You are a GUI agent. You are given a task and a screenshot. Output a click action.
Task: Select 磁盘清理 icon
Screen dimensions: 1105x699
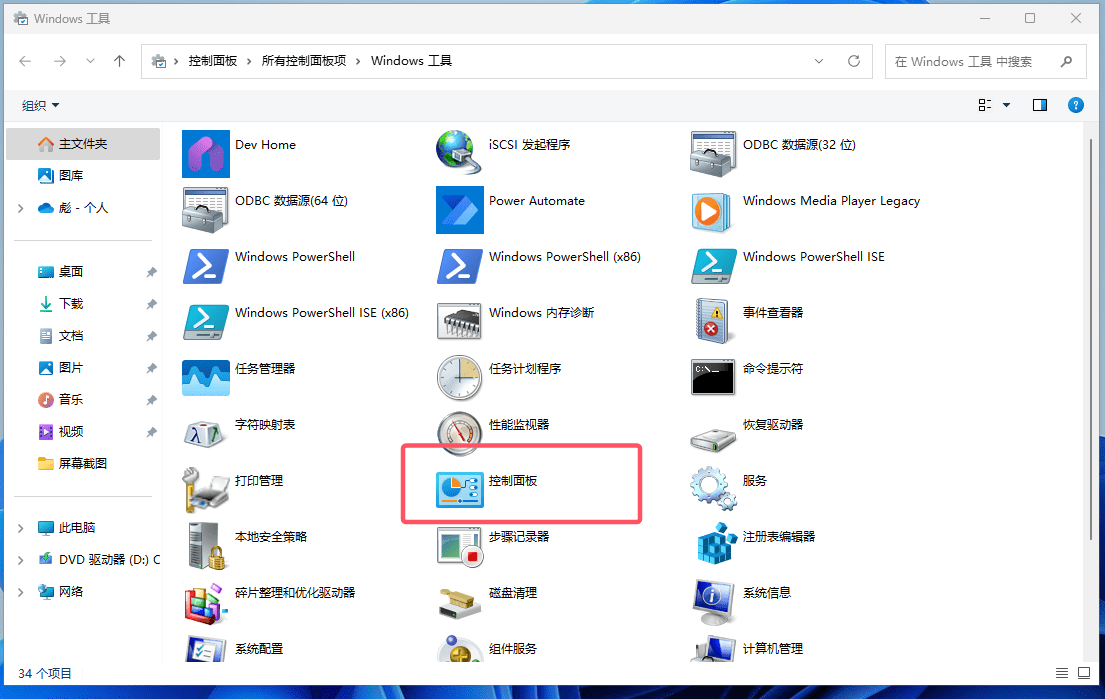[459, 604]
